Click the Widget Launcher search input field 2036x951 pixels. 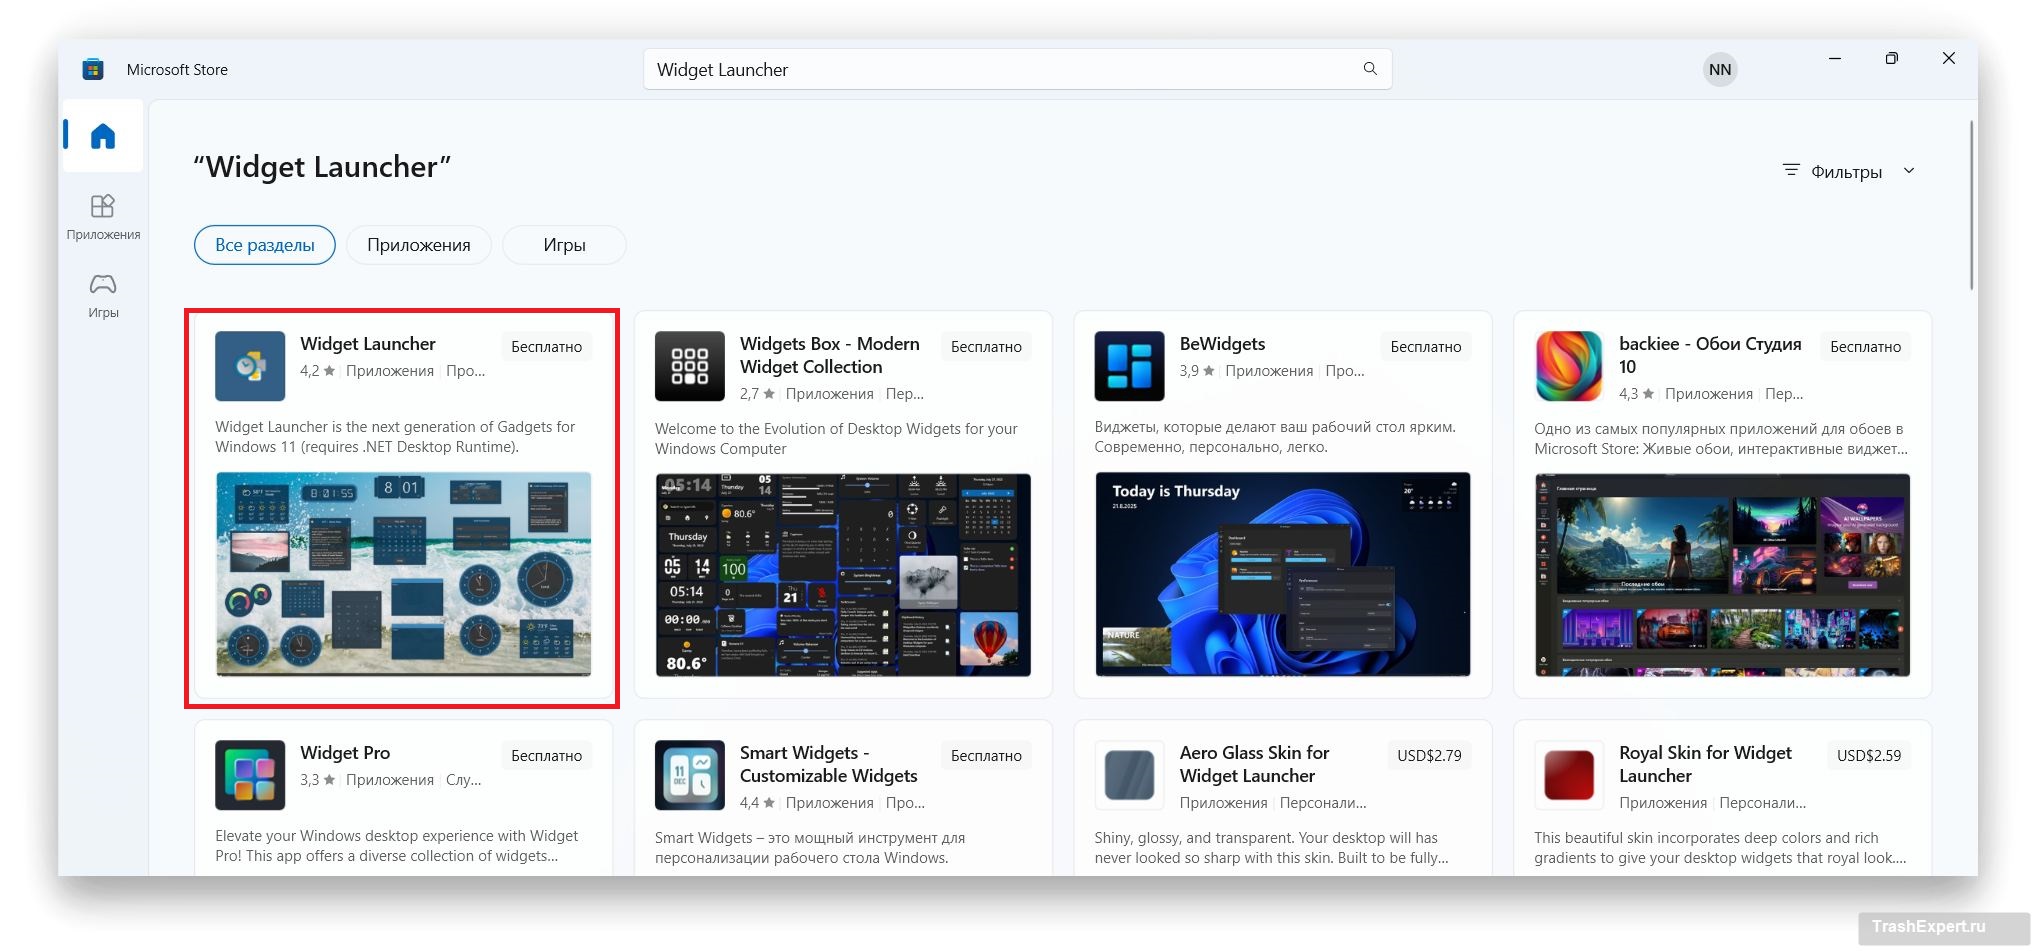[x=1000, y=69]
